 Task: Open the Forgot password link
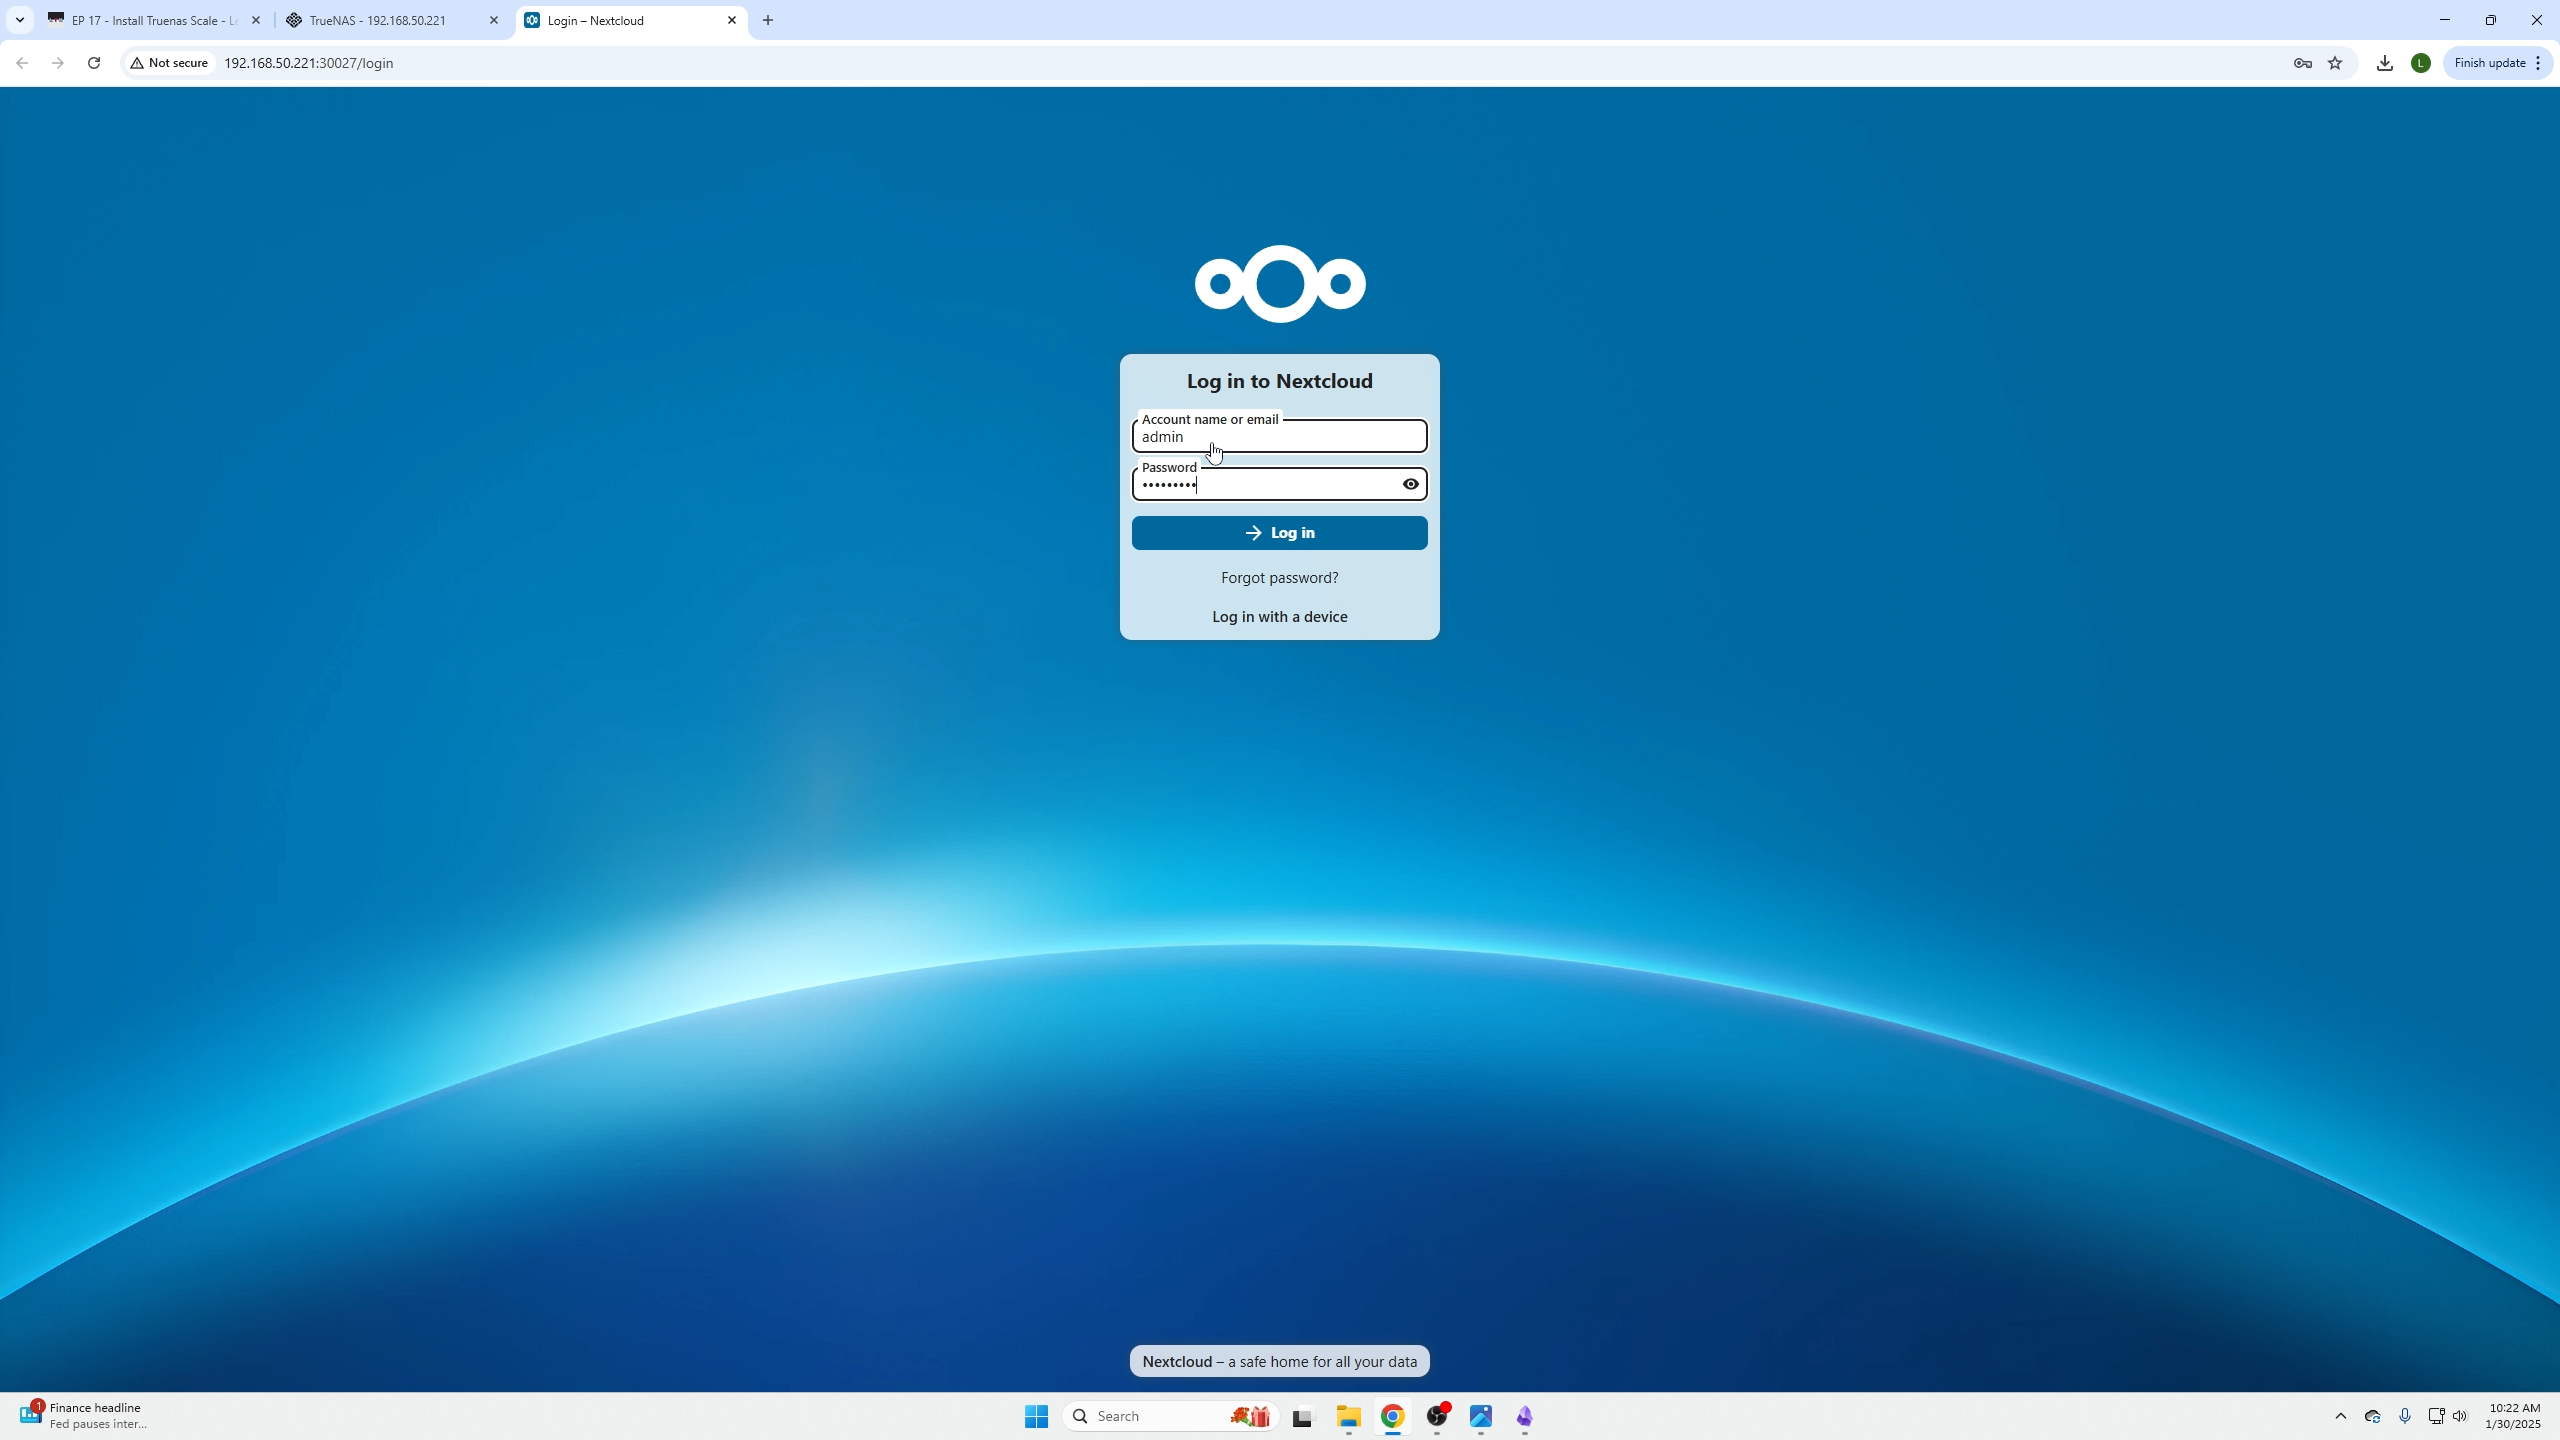pyautogui.click(x=1279, y=578)
